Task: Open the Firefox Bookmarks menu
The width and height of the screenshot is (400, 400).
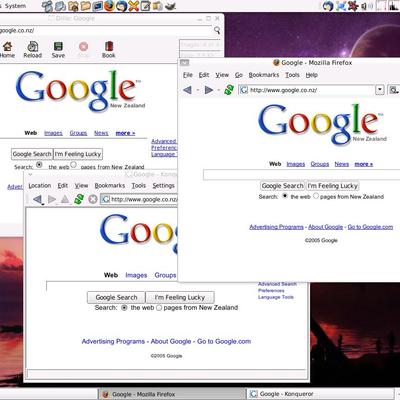Action: [x=264, y=75]
